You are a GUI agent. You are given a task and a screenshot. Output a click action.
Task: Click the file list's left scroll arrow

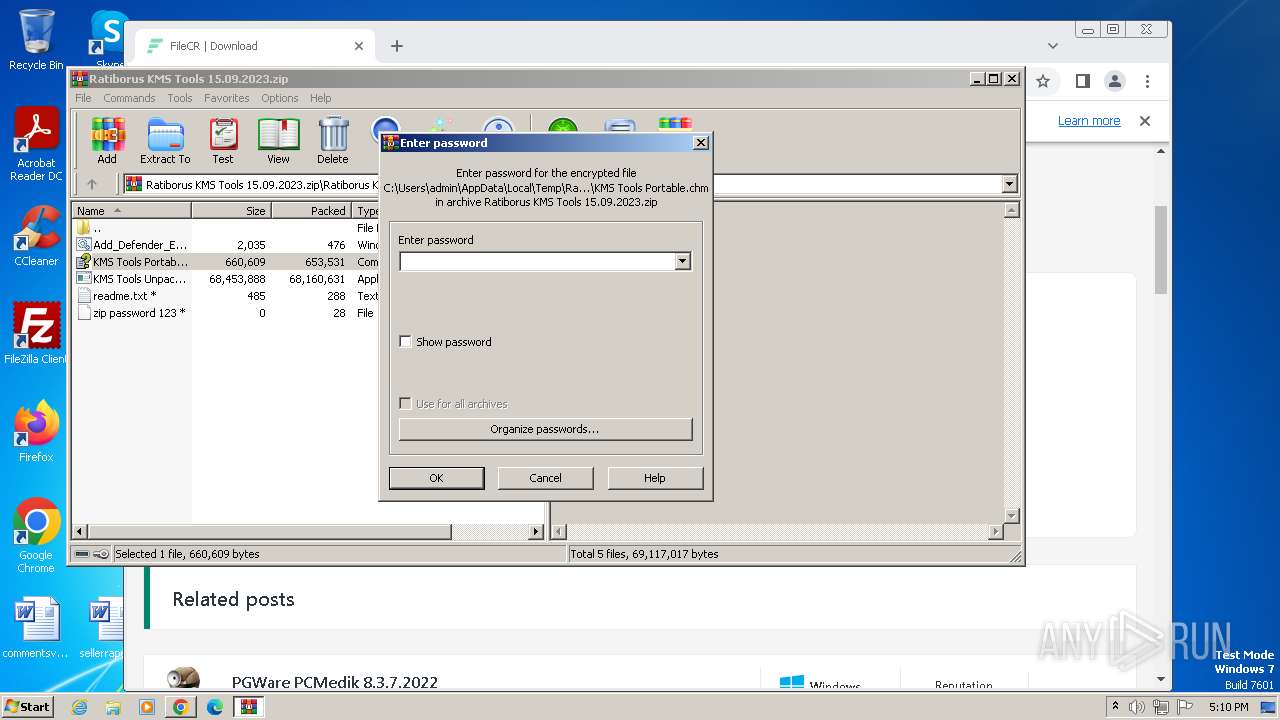(81, 532)
